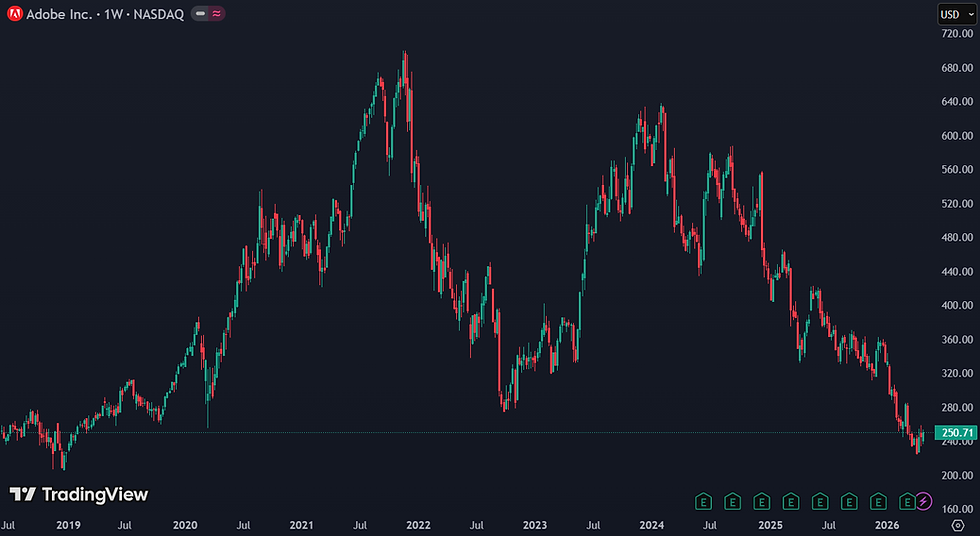Screen dimensions: 980x536
Task: Click the 2019 time axis label
Action: (x=68, y=525)
